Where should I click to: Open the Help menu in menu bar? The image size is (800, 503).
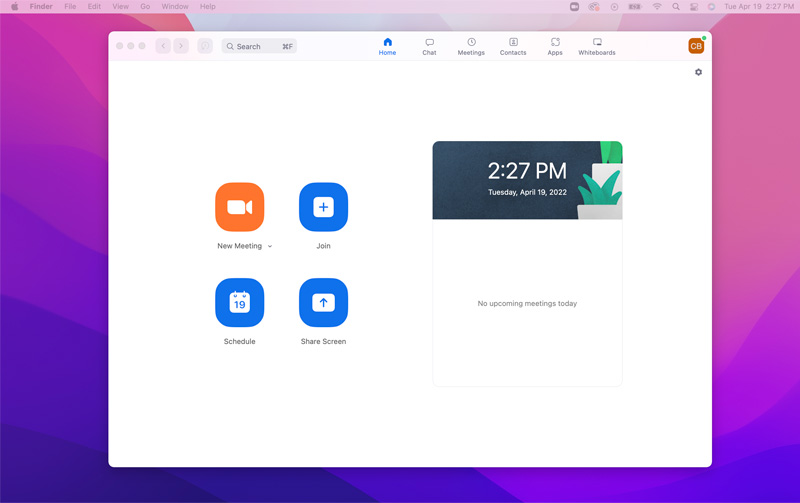[208, 7]
